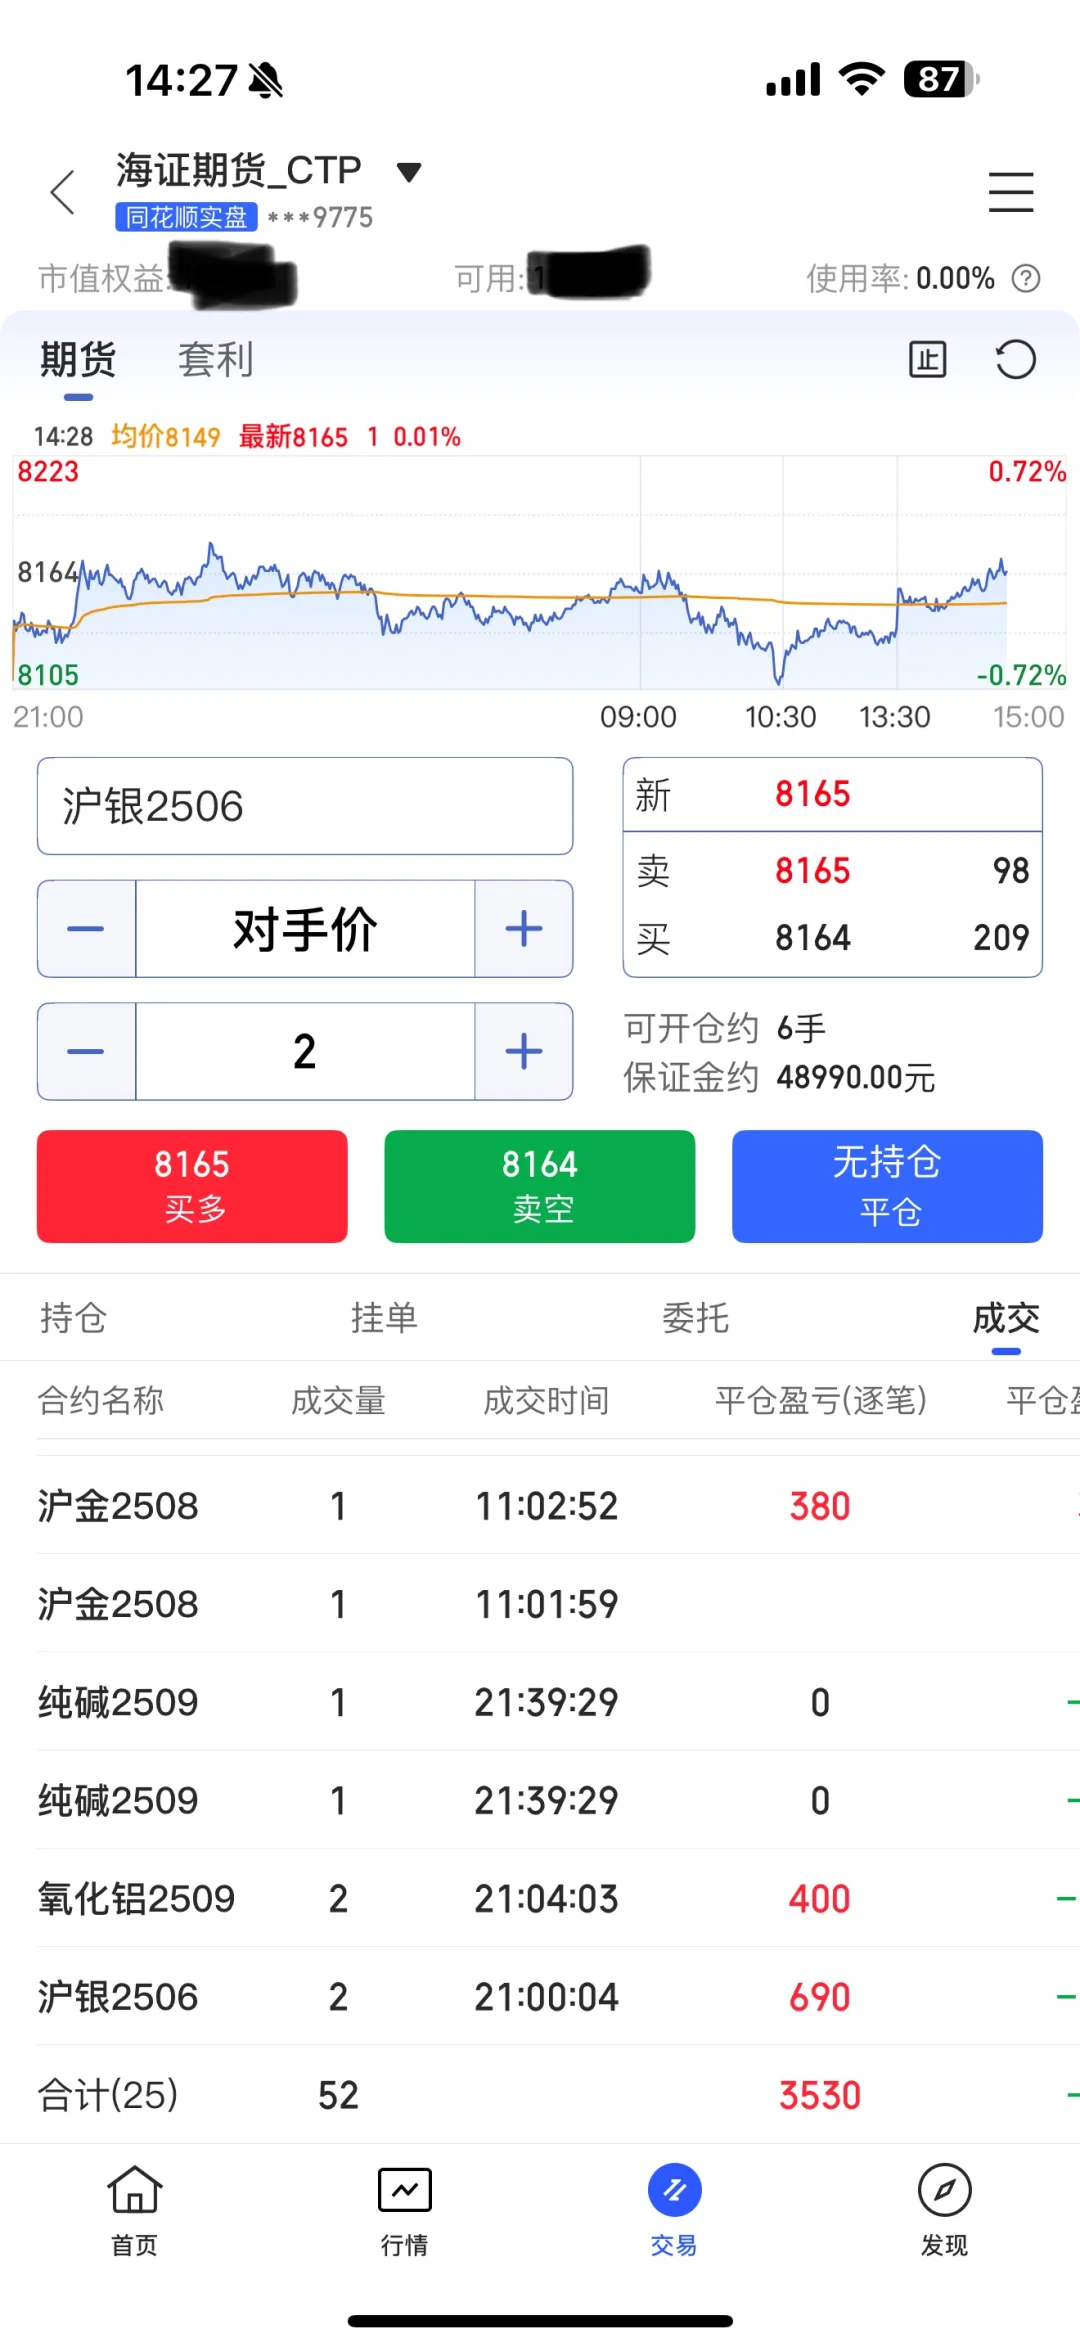Tap the quantity field showing 2
This screenshot has height=2347, width=1080.
pos(305,1052)
